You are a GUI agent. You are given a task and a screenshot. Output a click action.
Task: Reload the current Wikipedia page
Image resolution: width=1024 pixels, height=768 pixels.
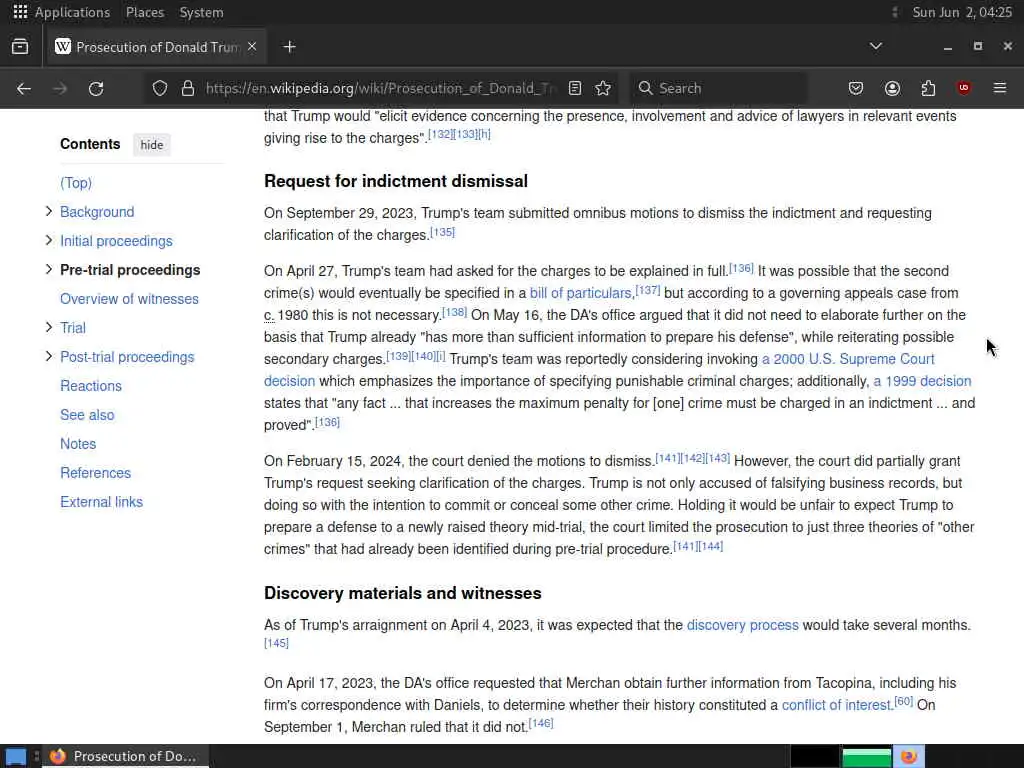[96, 88]
